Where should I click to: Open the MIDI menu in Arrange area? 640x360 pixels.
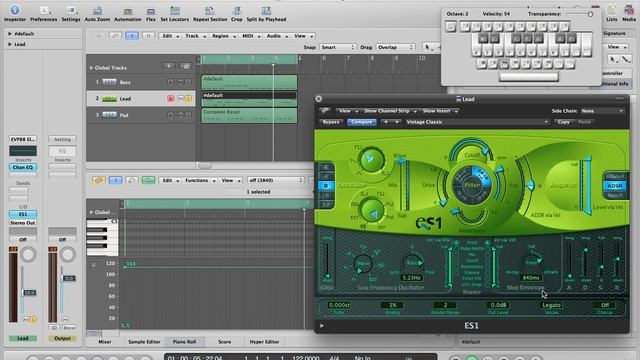pos(251,36)
